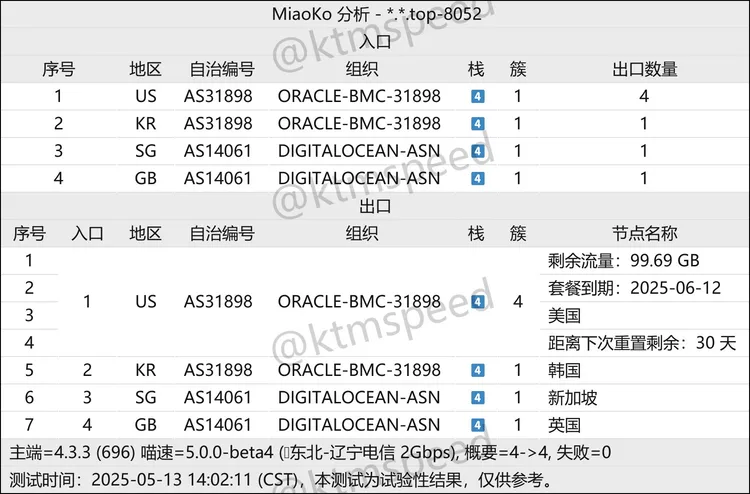
Task: Click the exit count 4 in entry US row
Action: pos(644,97)
